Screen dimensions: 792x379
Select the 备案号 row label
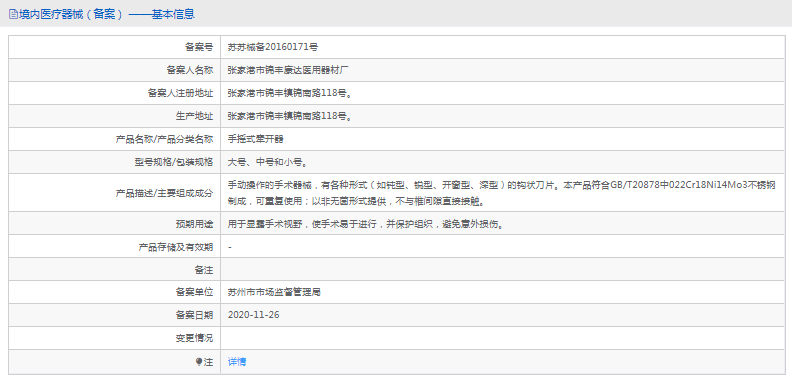(199, 48)
